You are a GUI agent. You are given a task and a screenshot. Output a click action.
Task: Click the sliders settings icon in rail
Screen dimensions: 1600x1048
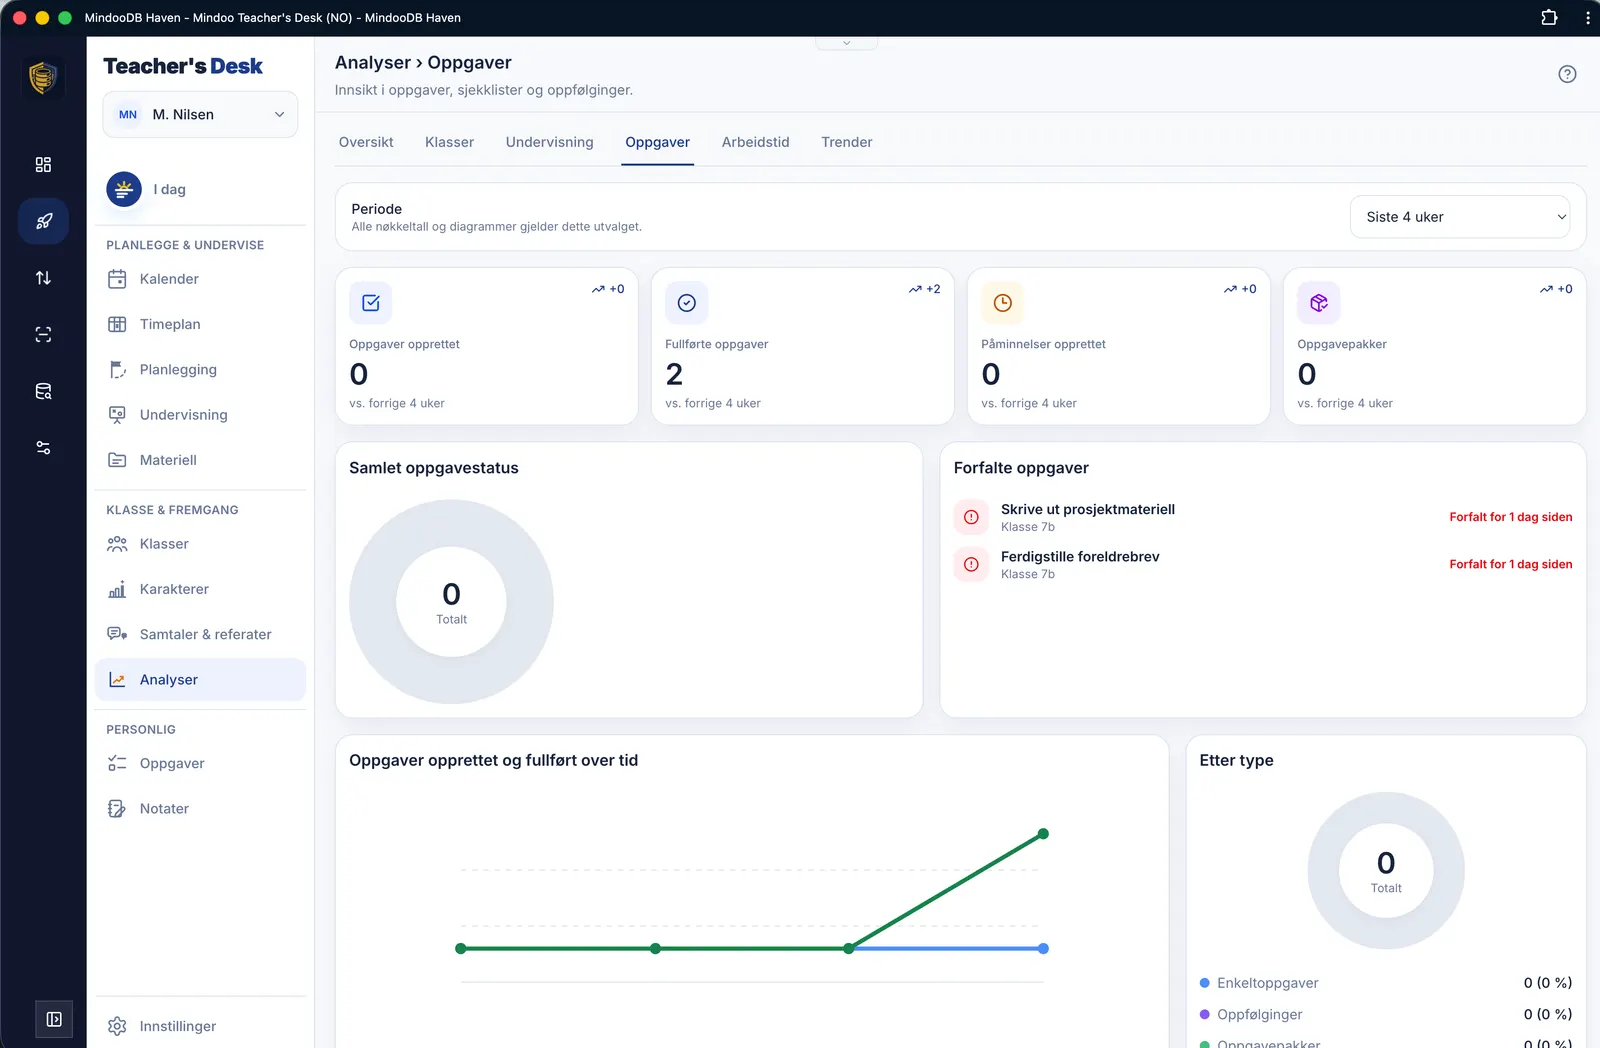[x=43, y=448]
